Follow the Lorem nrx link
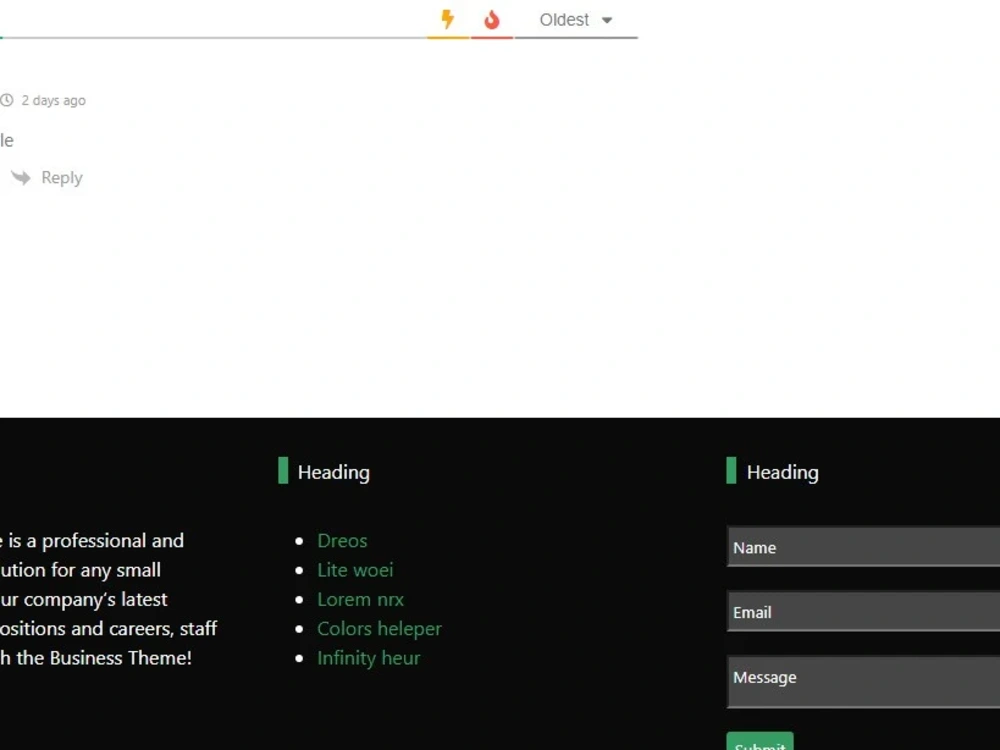This screenshot has height=750, width=1000. point(360,599)
